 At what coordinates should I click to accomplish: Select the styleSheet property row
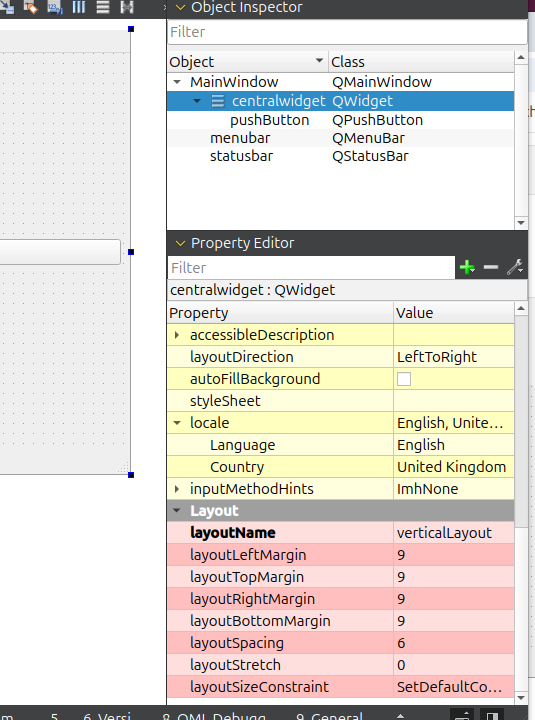coord(340,401)
